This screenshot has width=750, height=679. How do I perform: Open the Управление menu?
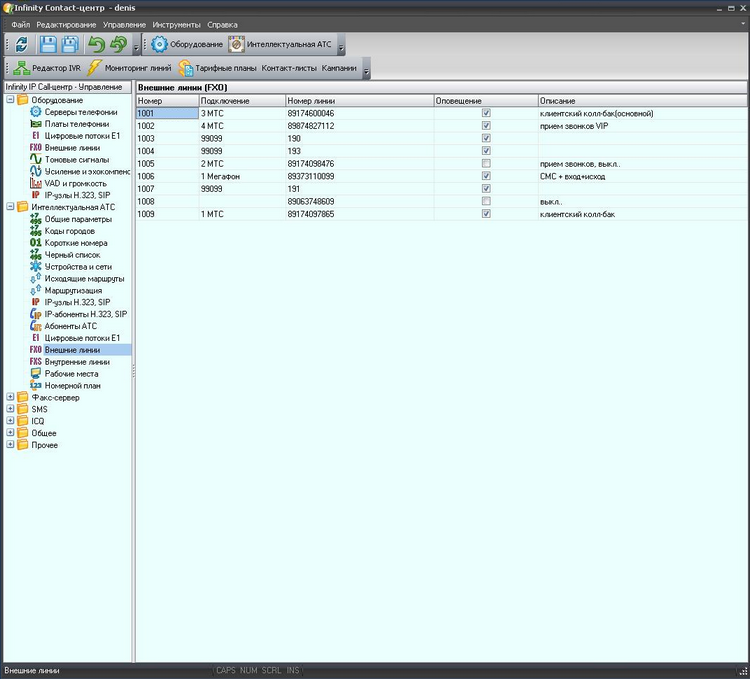[x=124, y=25]
